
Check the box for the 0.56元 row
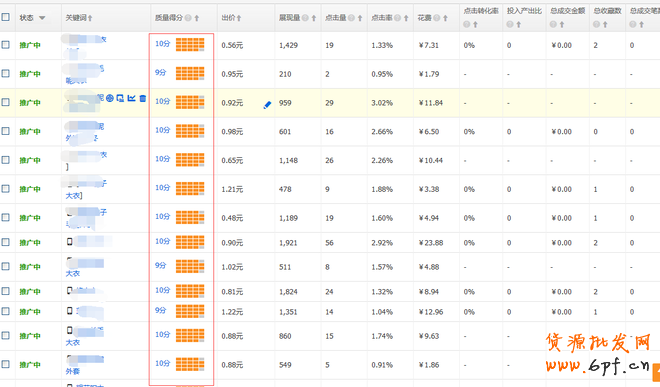(x=5, y=45)
